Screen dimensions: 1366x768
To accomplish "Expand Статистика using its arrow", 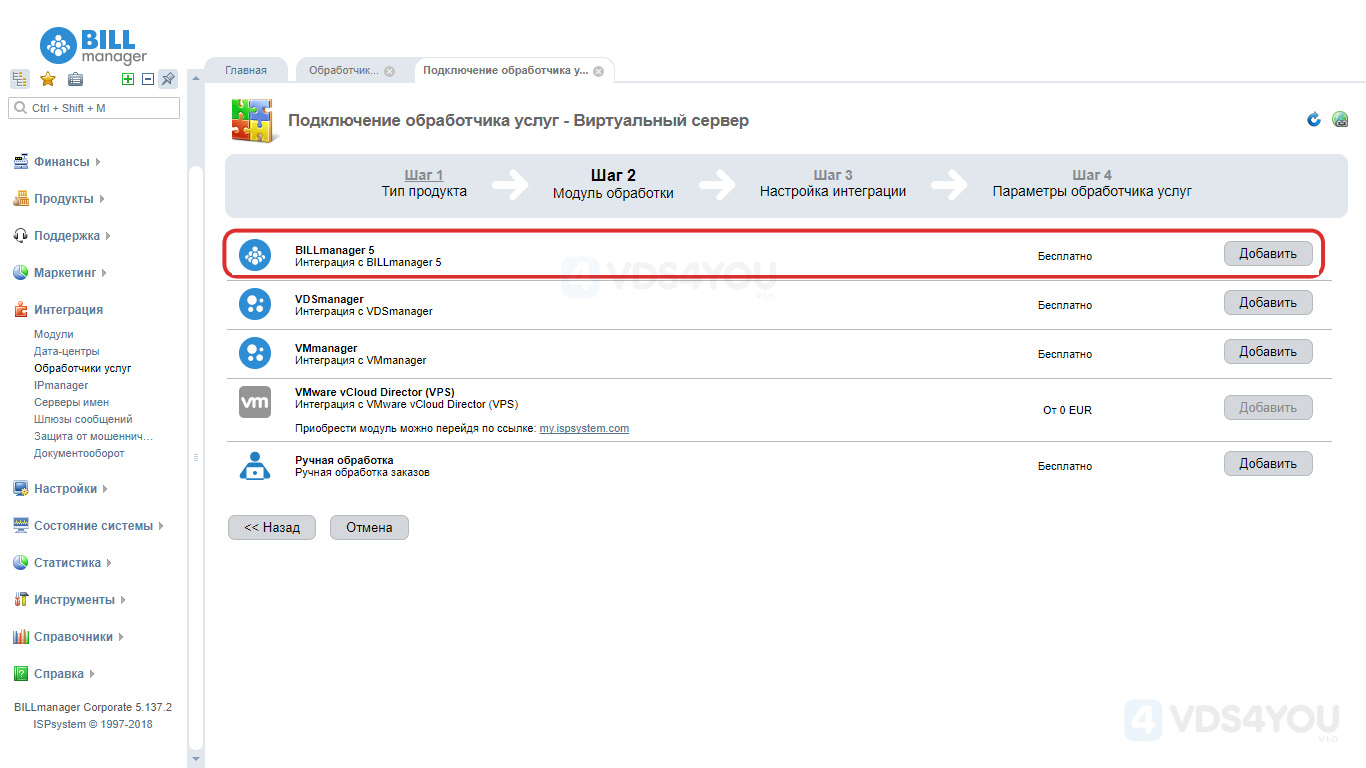I will point(109,563).
